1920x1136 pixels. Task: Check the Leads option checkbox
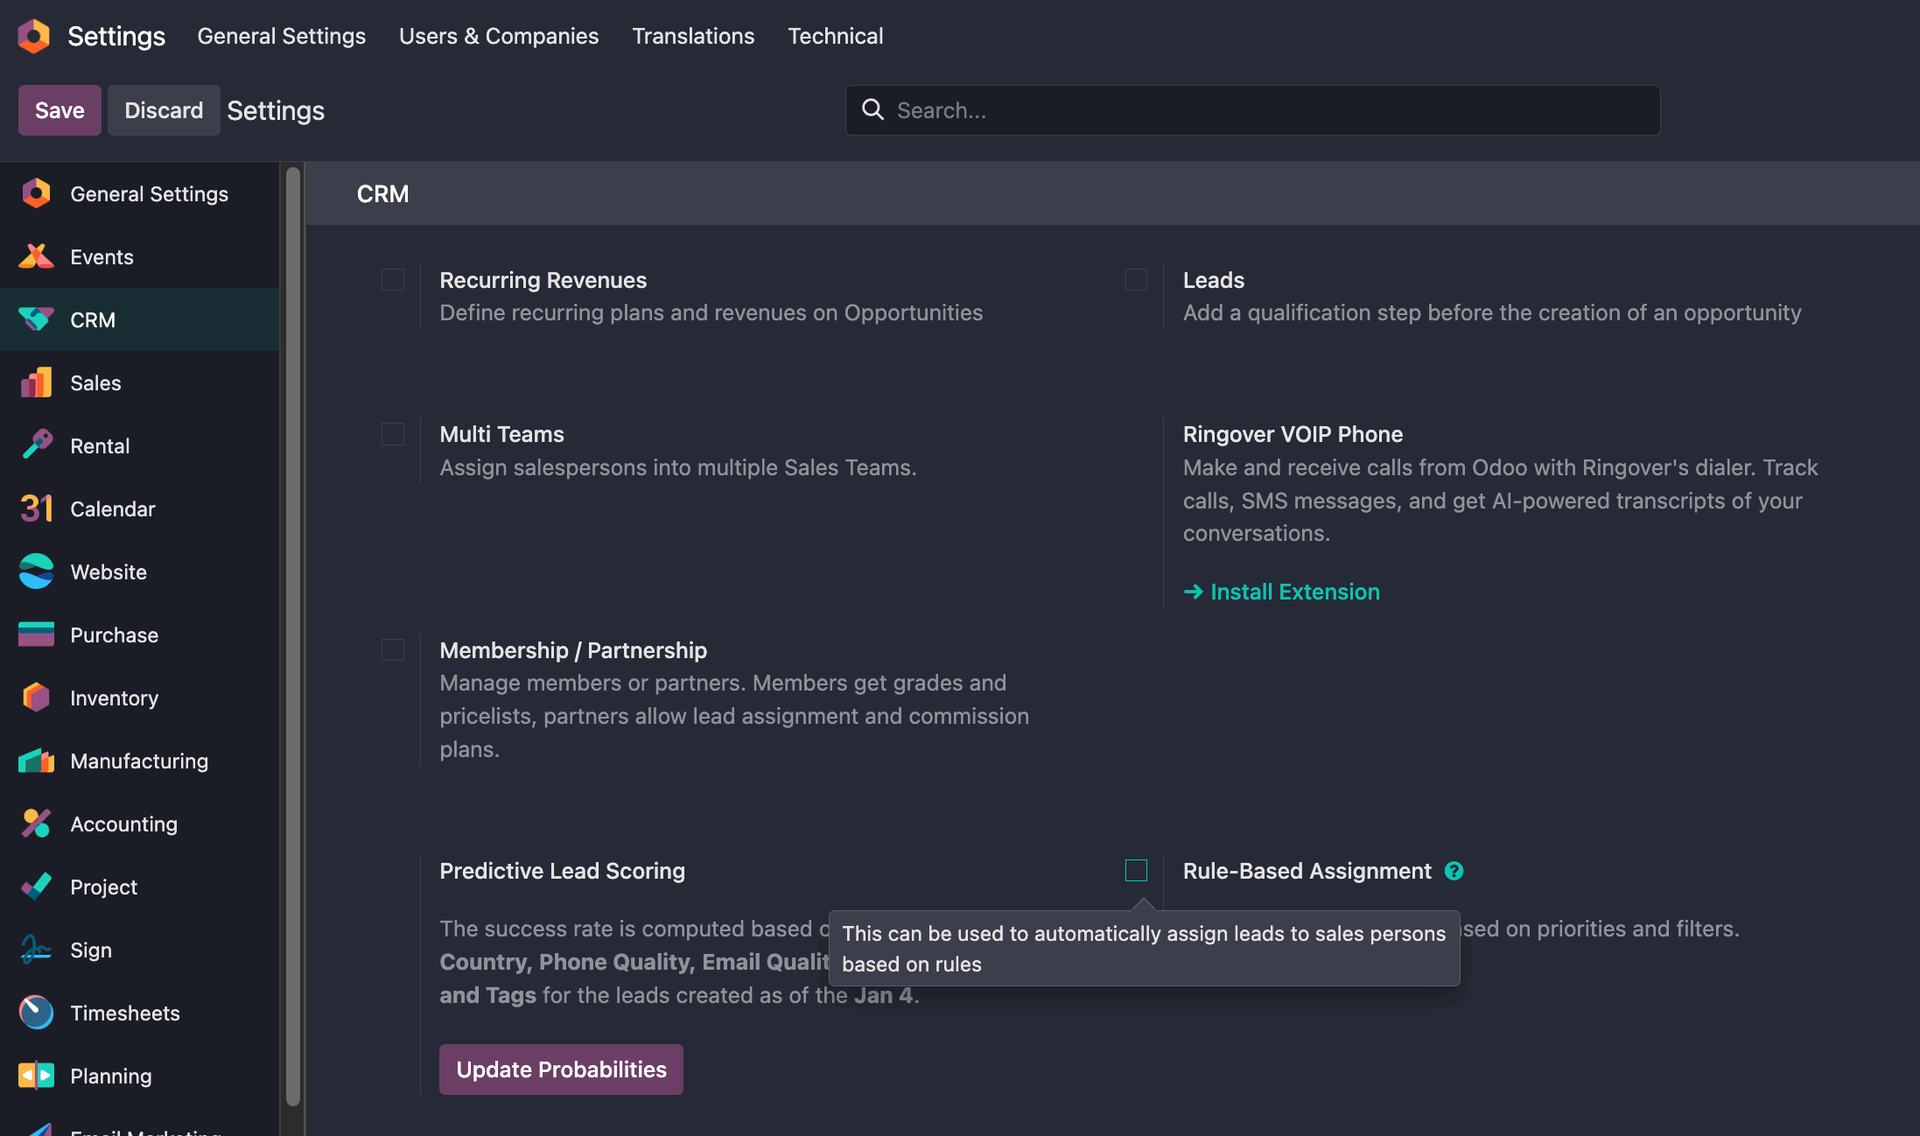pyautogui.click(x=1136, y=280)
